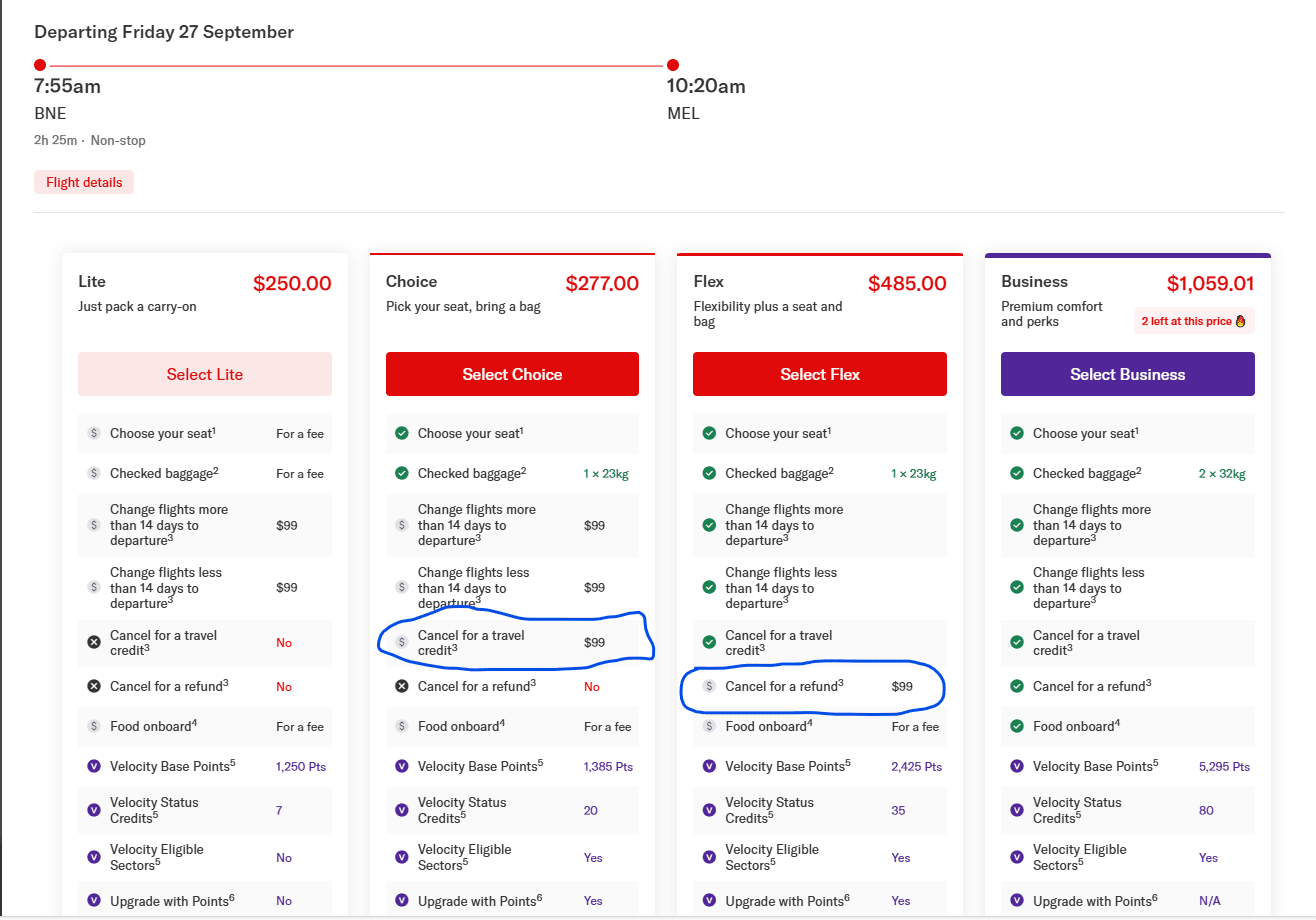Click dollar icon beside Lite Checked baggage
Screen dimensions: 1316x920
(x=94, y=473)
